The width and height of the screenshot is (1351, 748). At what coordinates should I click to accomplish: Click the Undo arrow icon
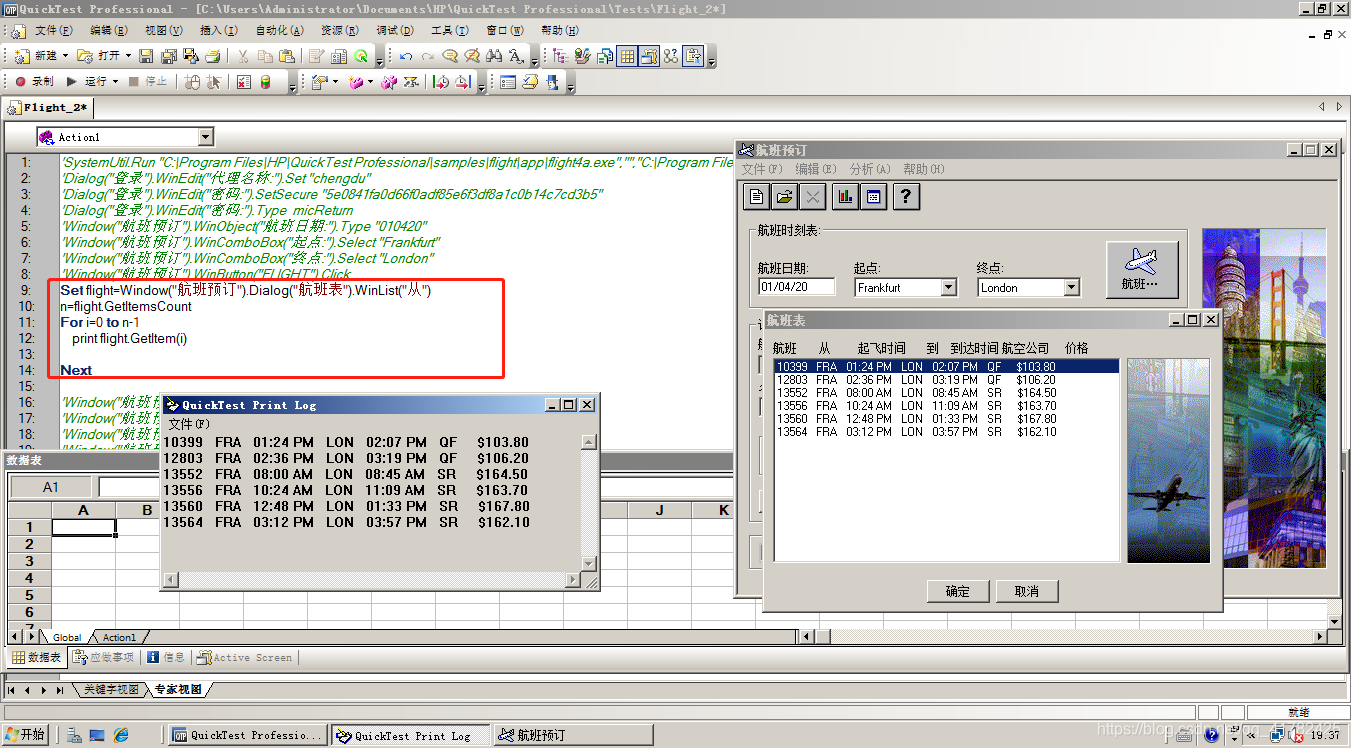pyautogui.click(x=406, y=56)
